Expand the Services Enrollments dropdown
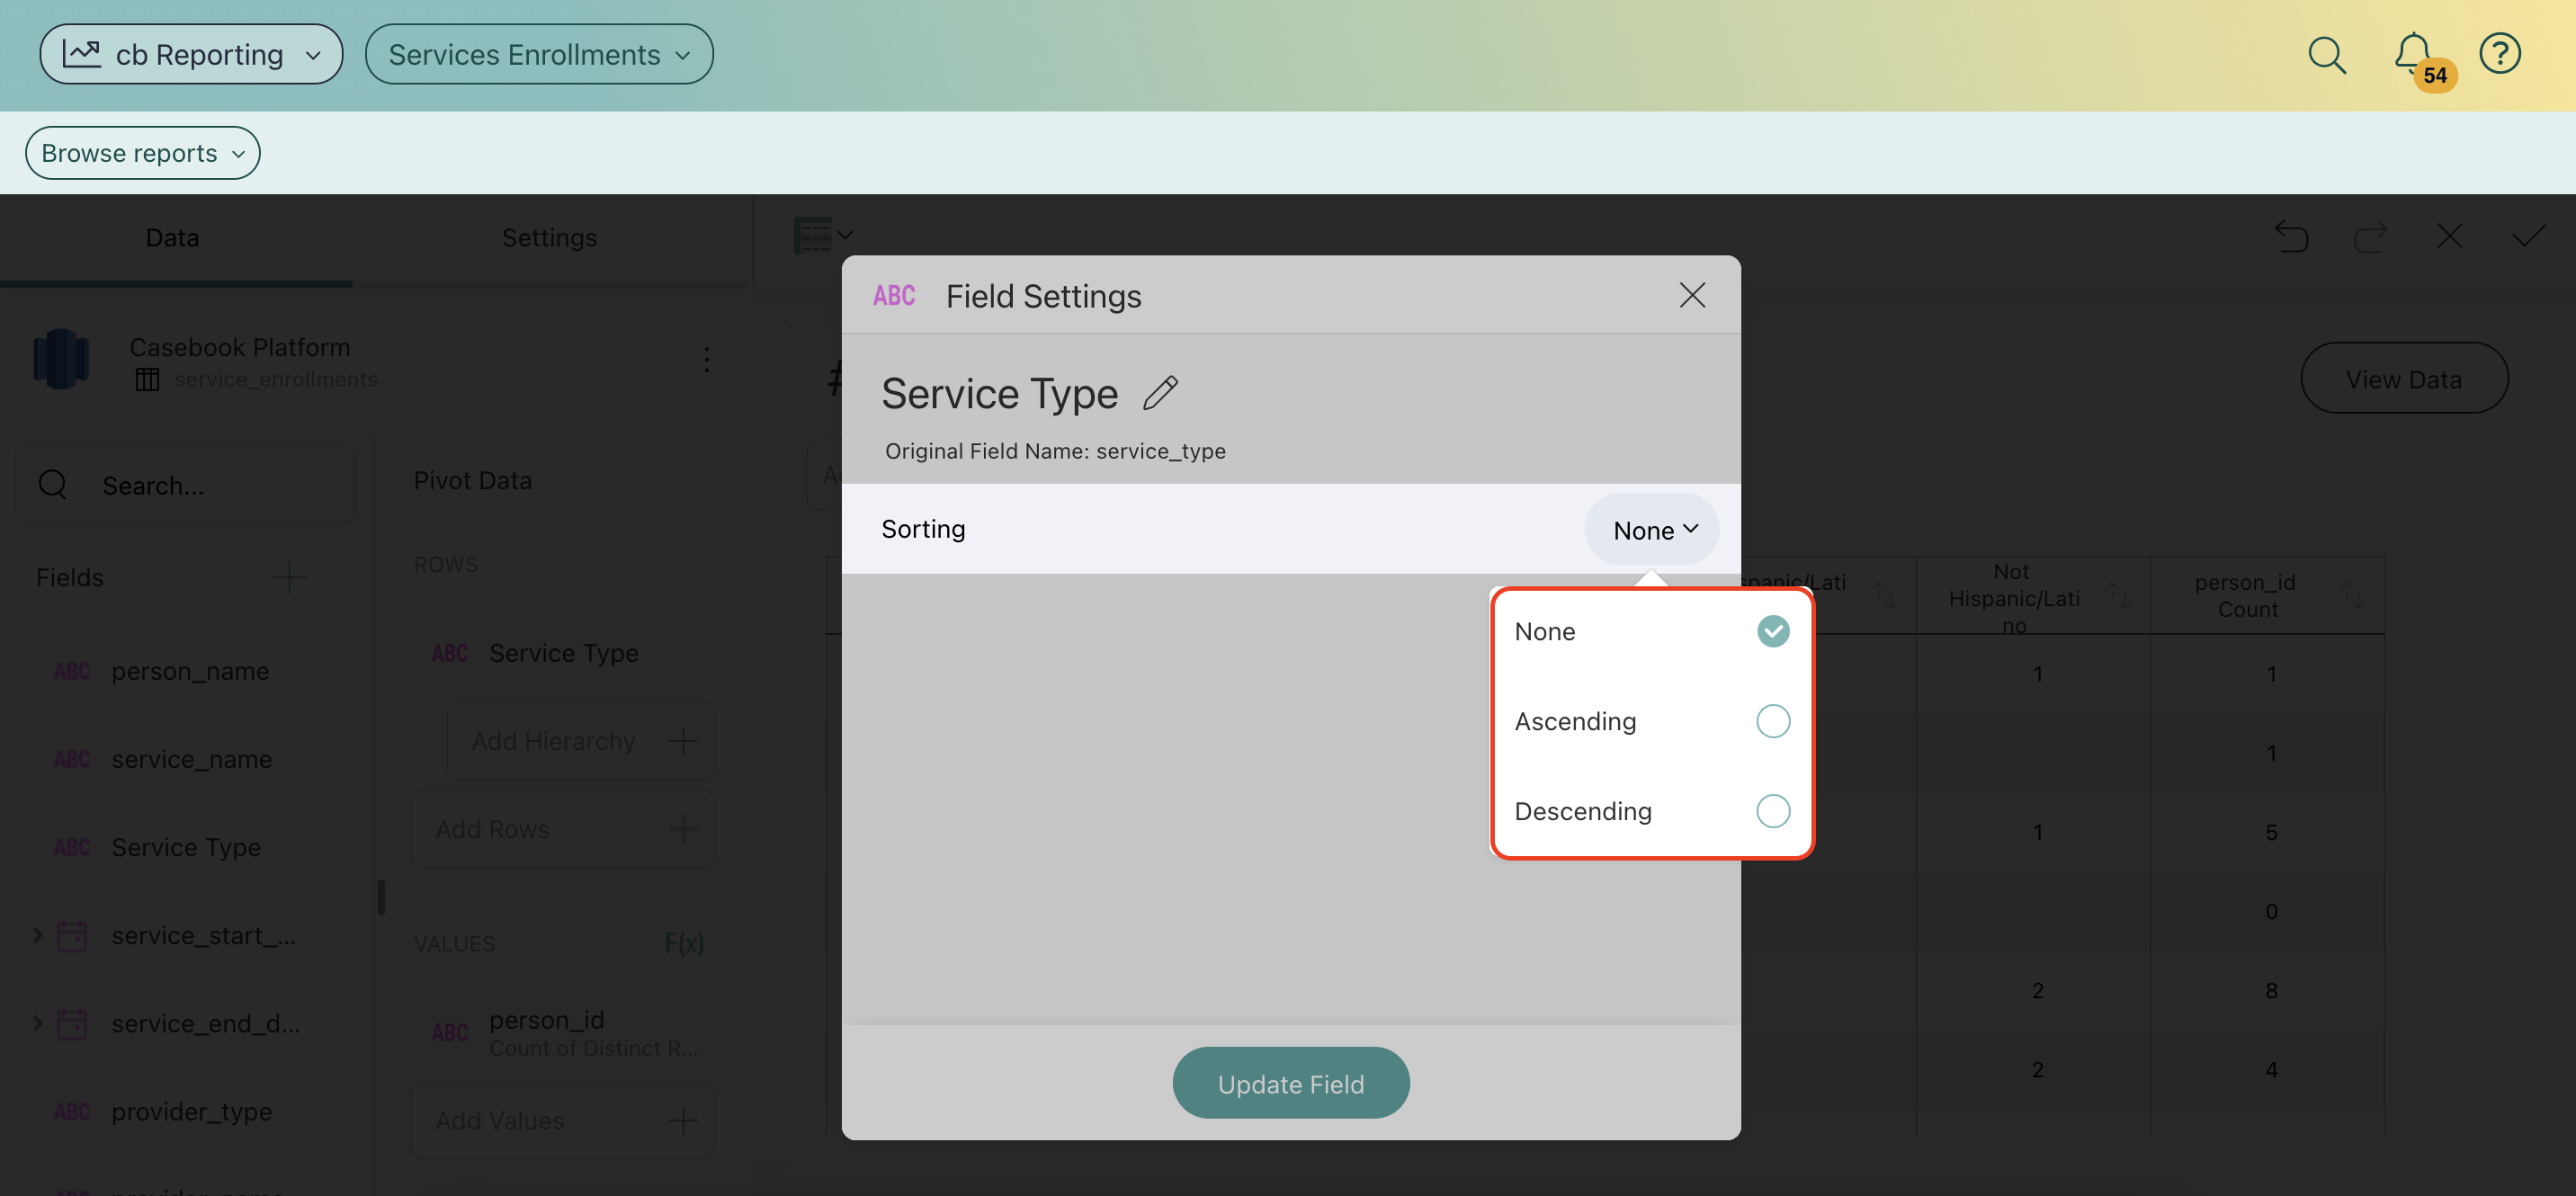This screenshot has height=1196, width=2576. [x=539, y=54]
